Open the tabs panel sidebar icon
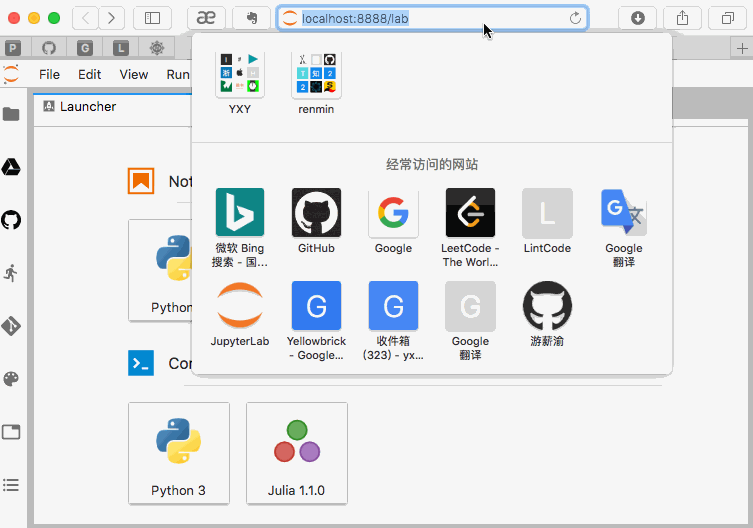Viewport: 753px width, 528px height. click(11, 432)
